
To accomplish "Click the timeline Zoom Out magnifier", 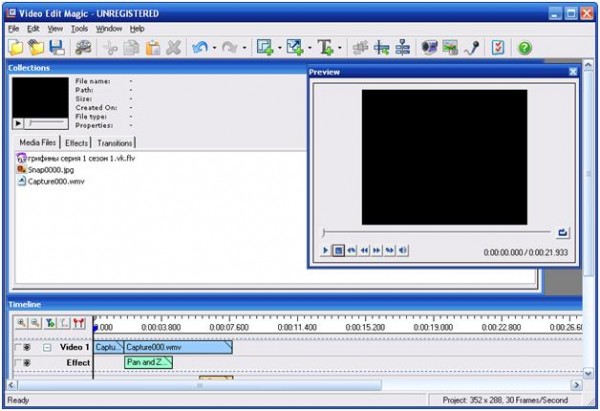I will 36,323.
